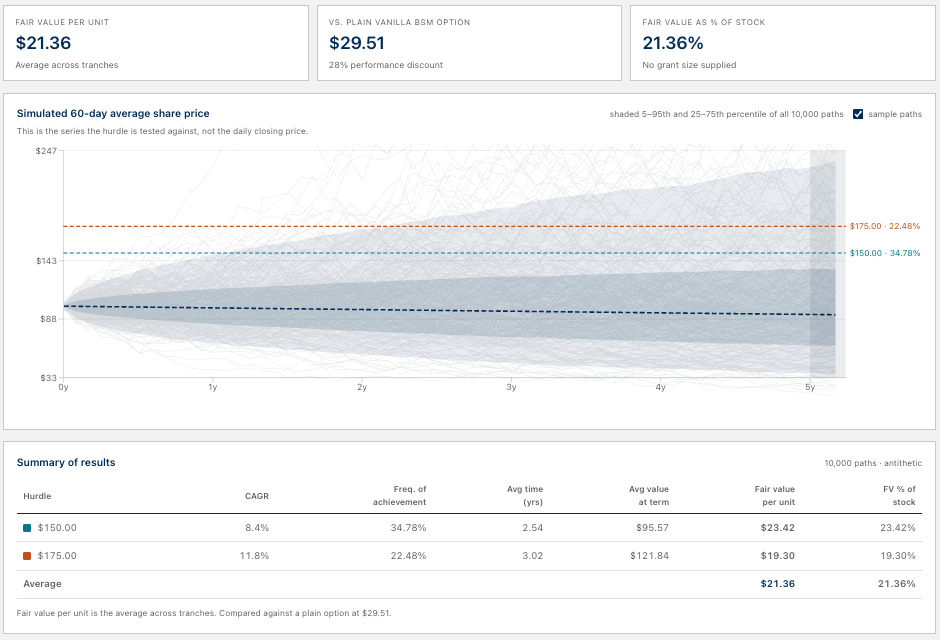Click the 2.54 average time cell
The image size is (940, 640).
(532, 528)
